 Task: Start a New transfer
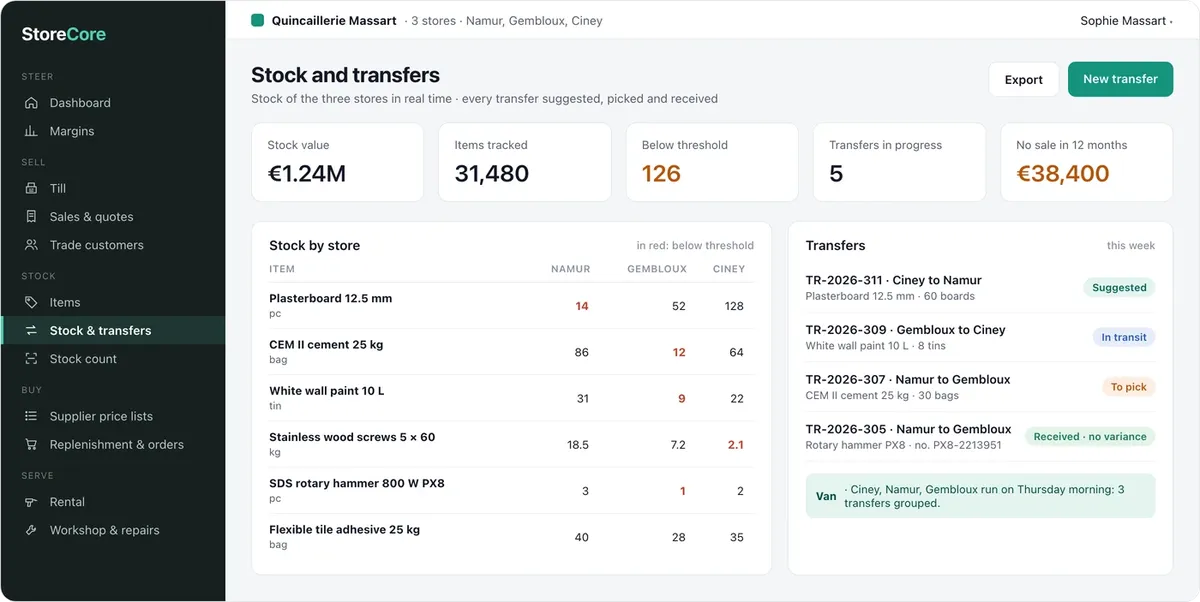coord(1120,80)
